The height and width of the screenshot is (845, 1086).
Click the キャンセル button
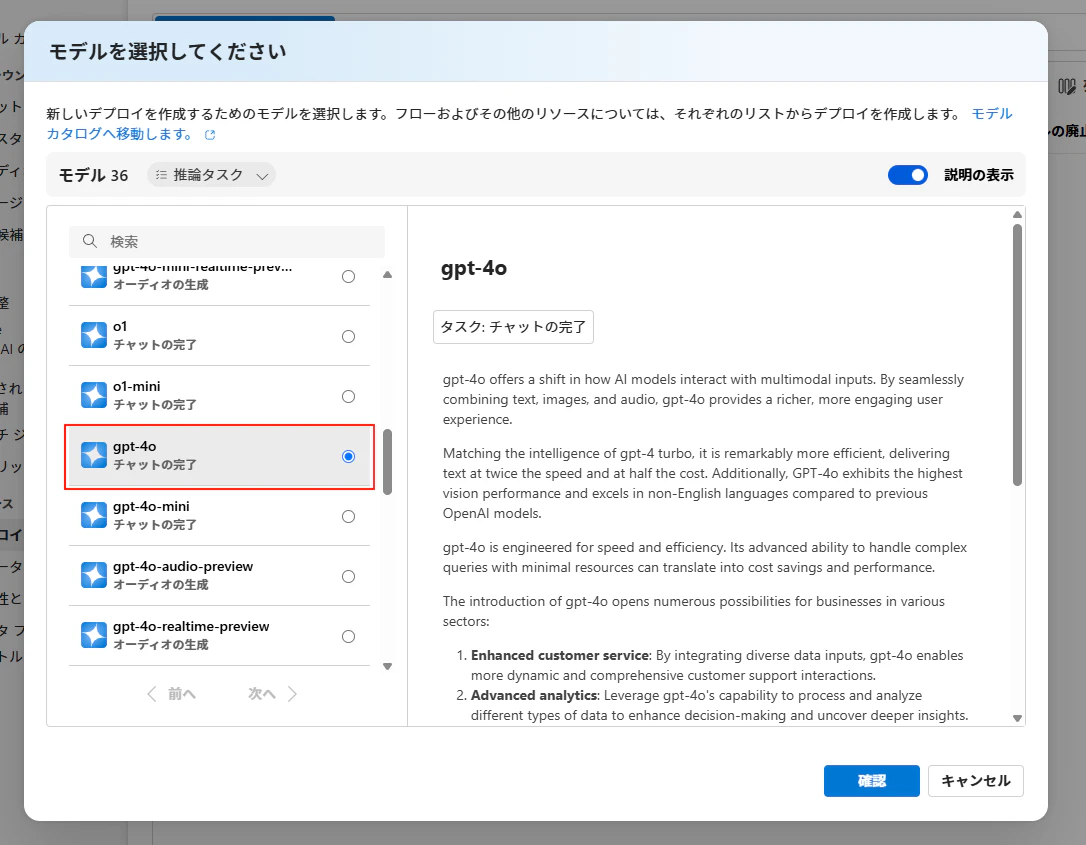tap(975, 781)
